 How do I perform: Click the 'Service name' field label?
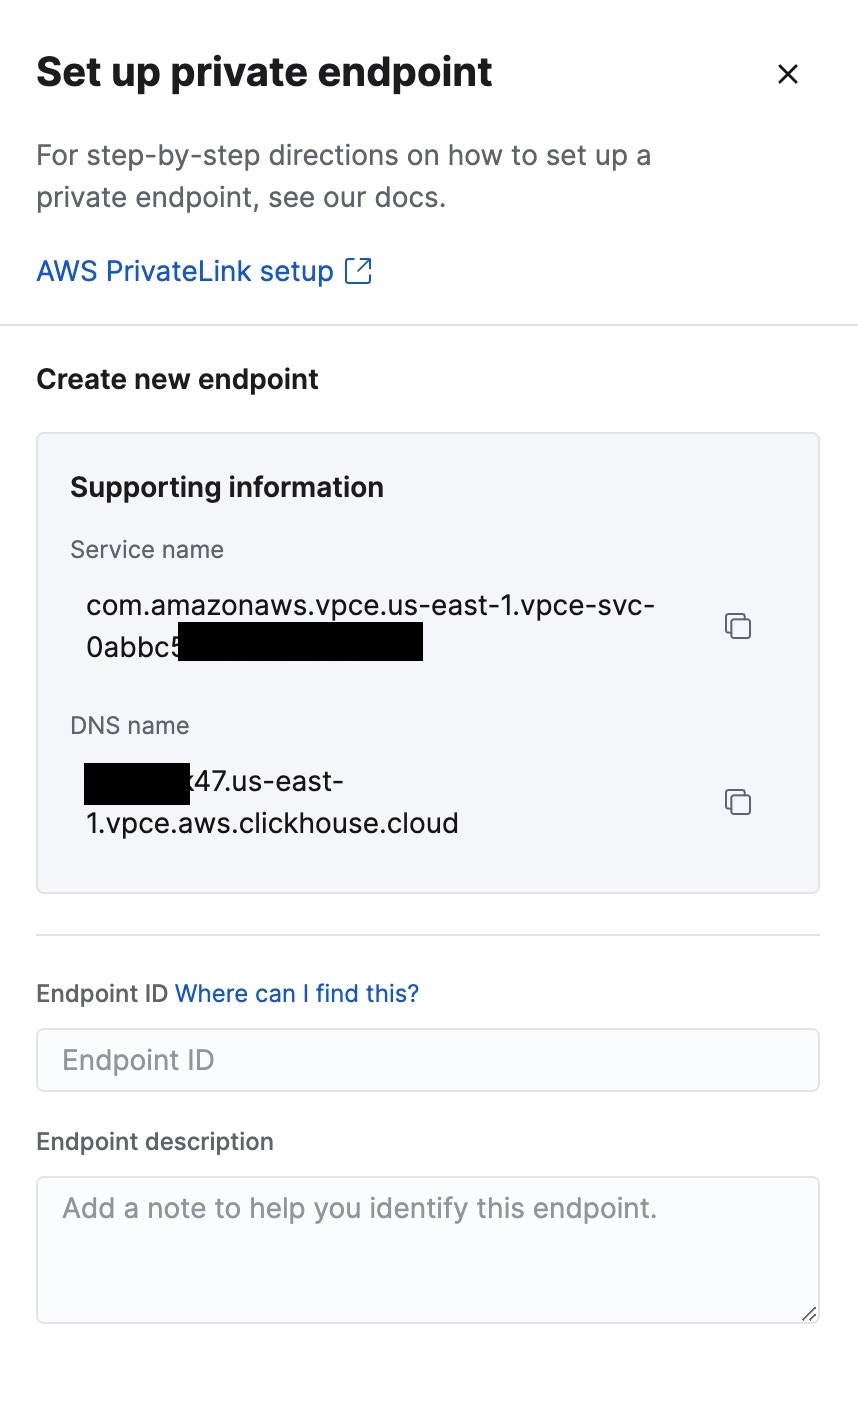(x=147, y=549)
